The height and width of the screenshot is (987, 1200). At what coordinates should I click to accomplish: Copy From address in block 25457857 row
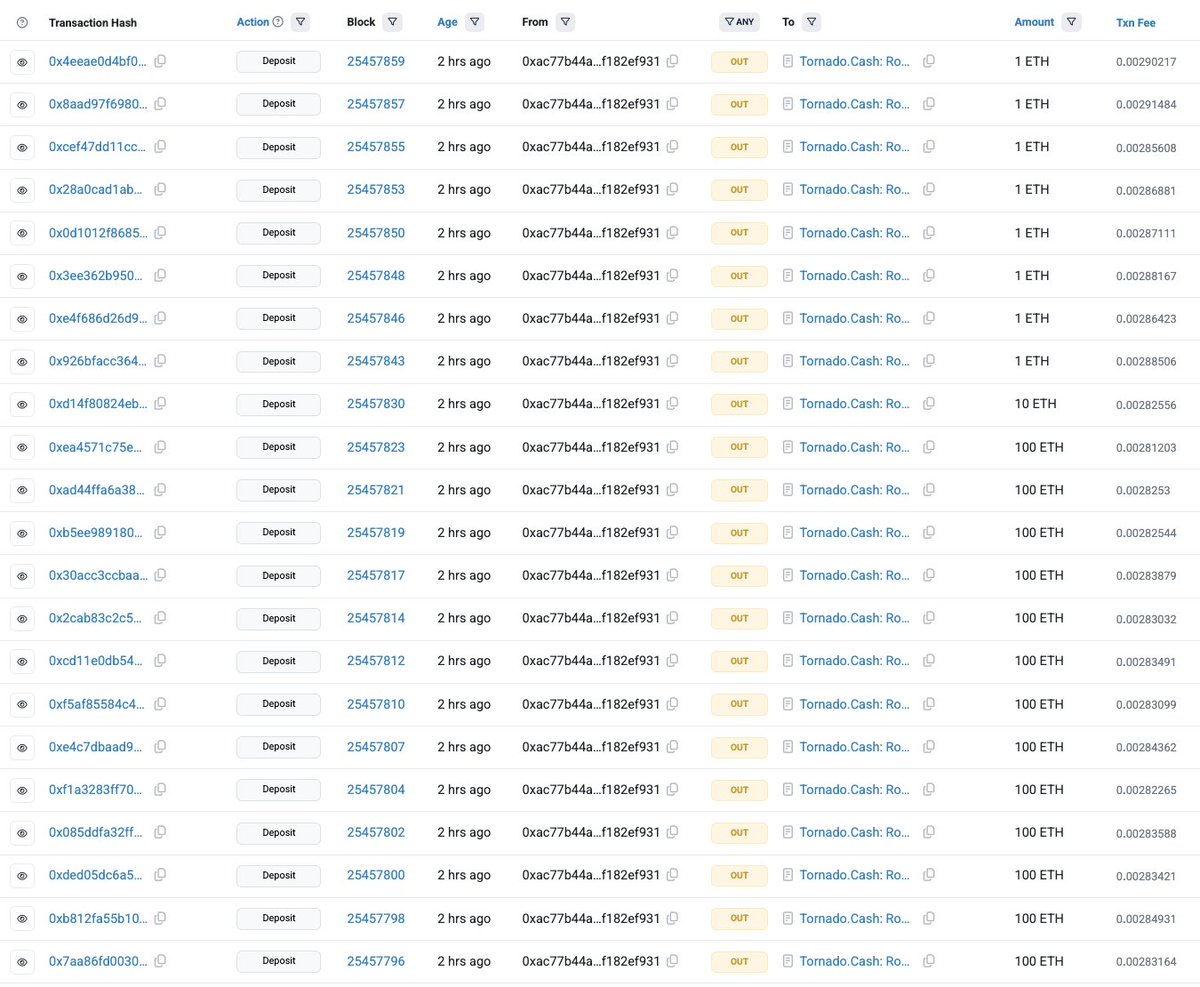click(x=672, y=104)
